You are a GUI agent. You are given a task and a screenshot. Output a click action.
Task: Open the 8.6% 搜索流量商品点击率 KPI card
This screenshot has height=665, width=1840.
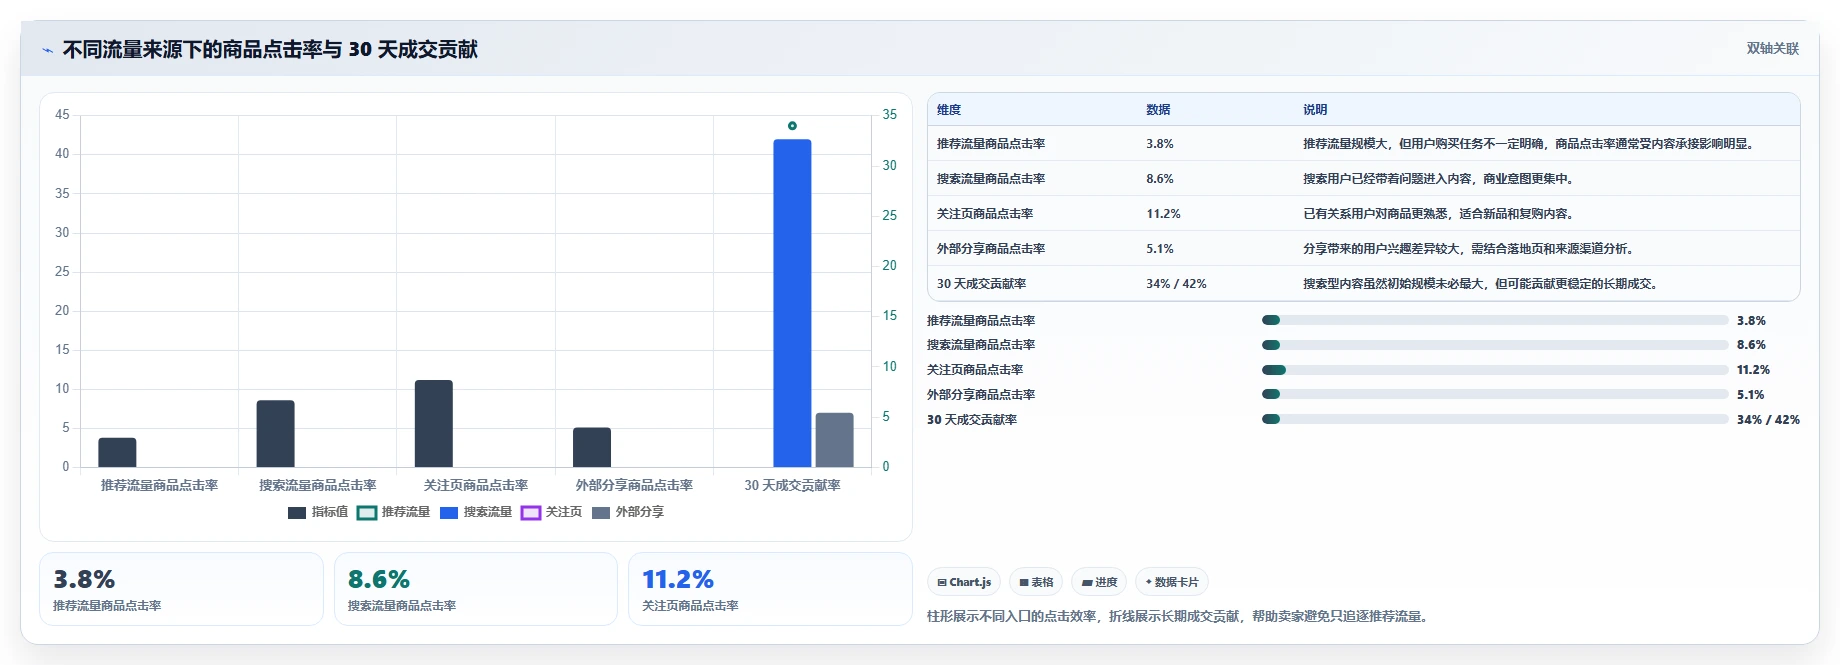(476, 589)
